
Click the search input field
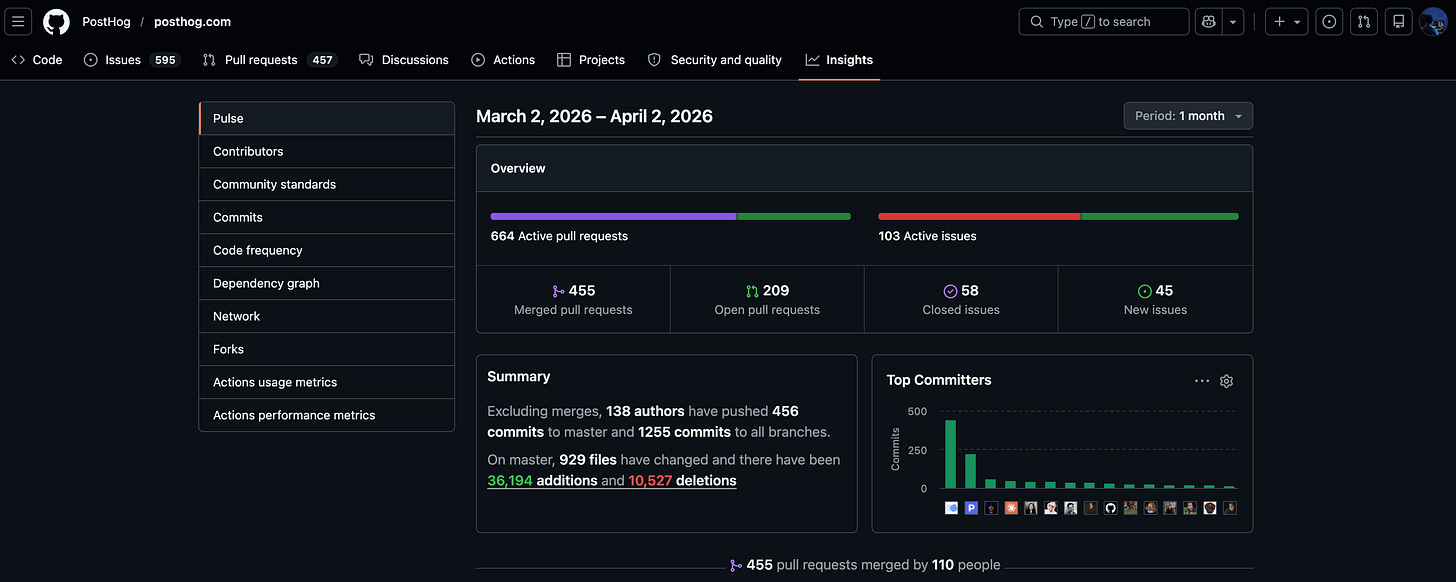click(x=1103, y=21)
